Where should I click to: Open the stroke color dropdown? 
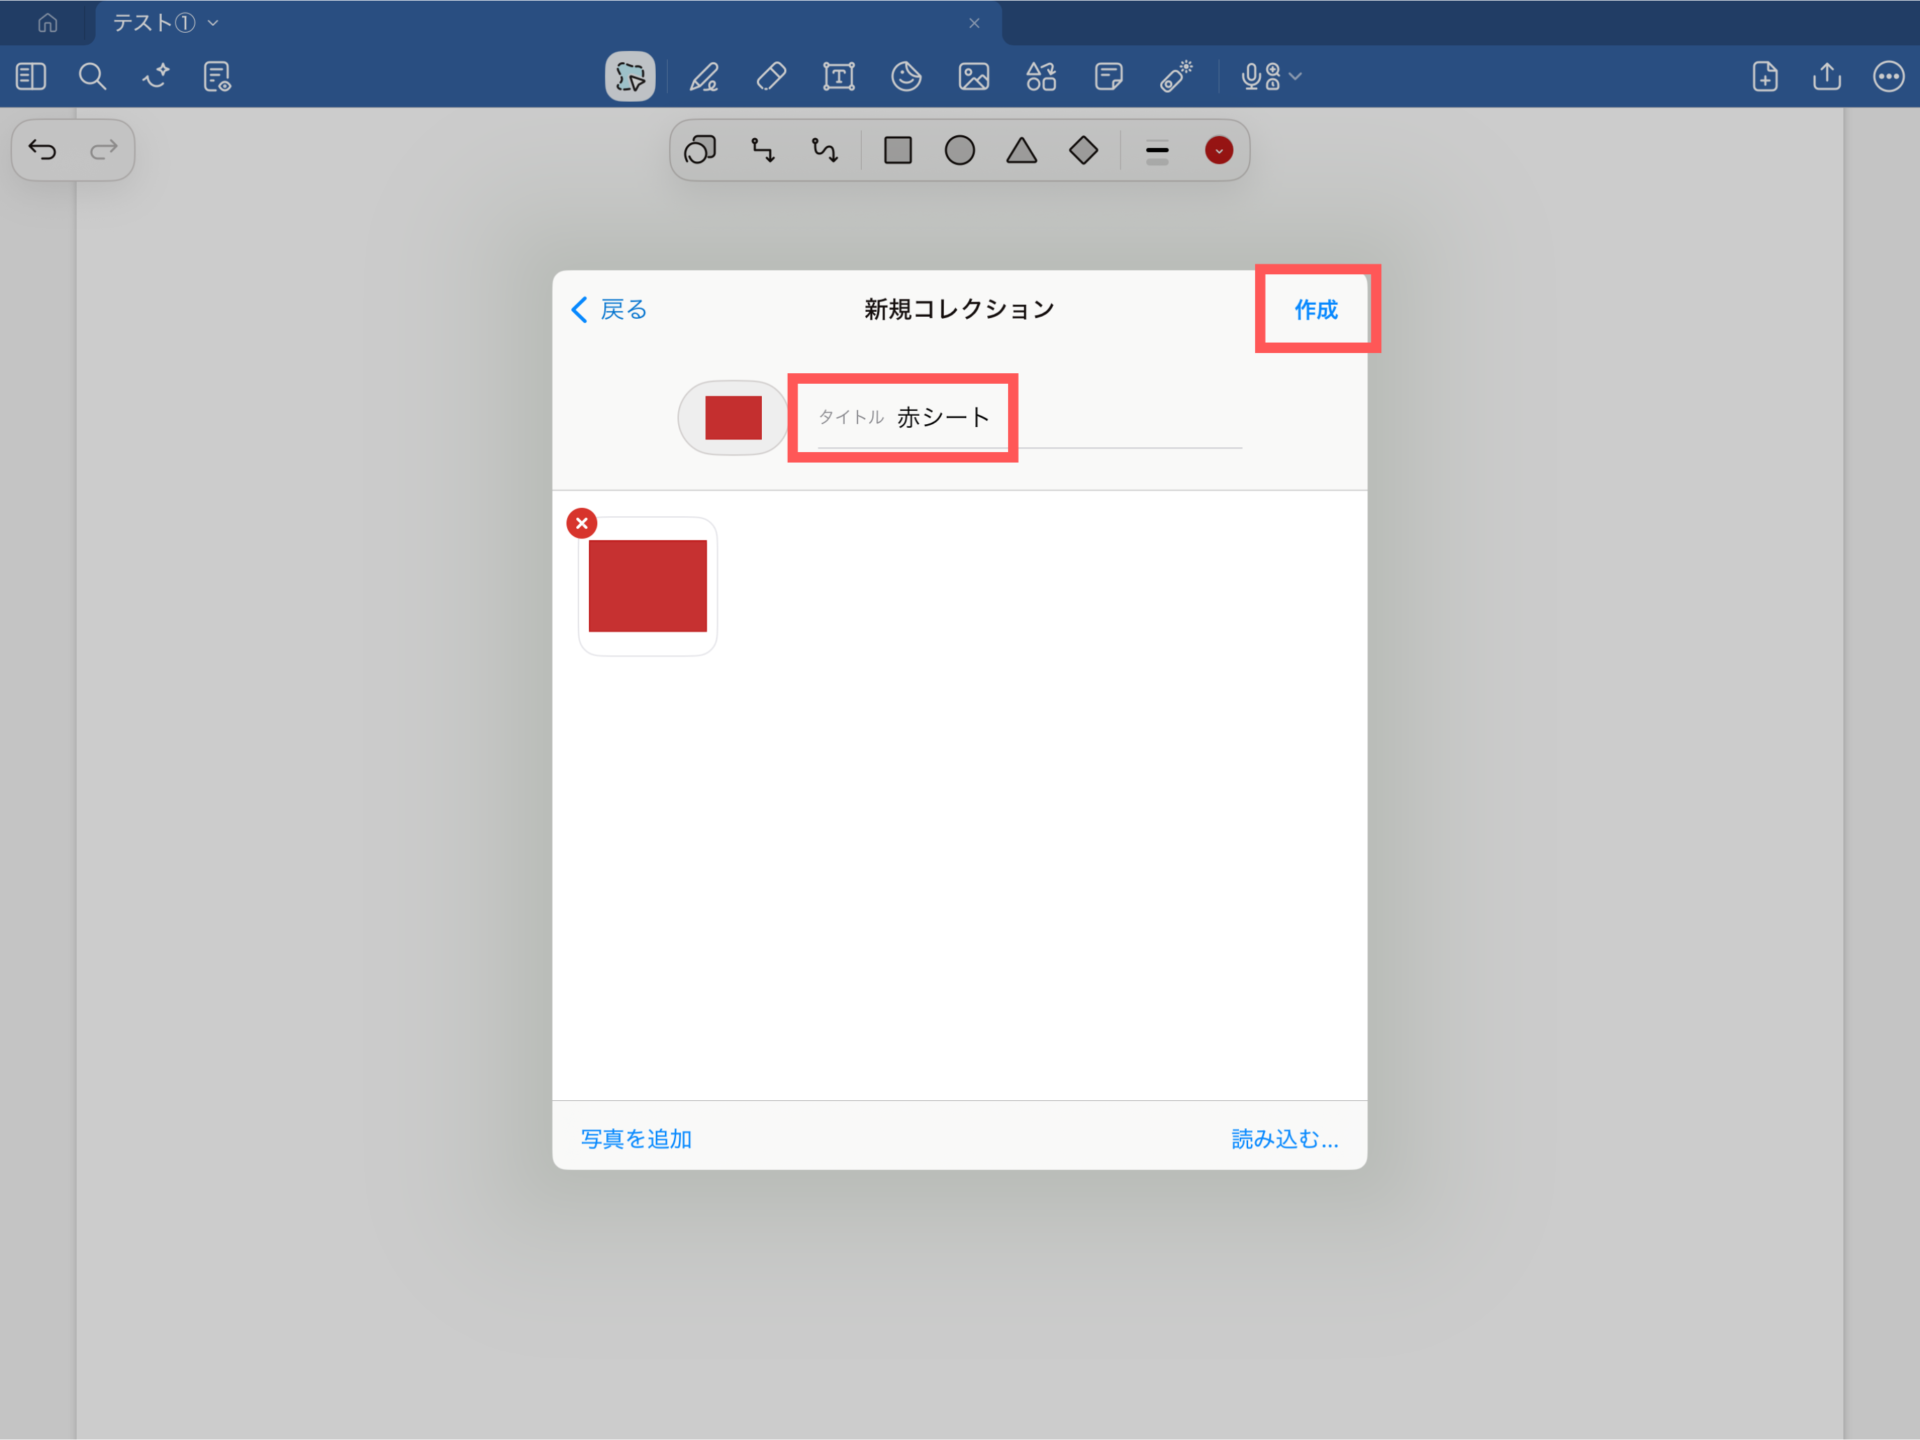pyautogui.click(x=1218, y=151)
